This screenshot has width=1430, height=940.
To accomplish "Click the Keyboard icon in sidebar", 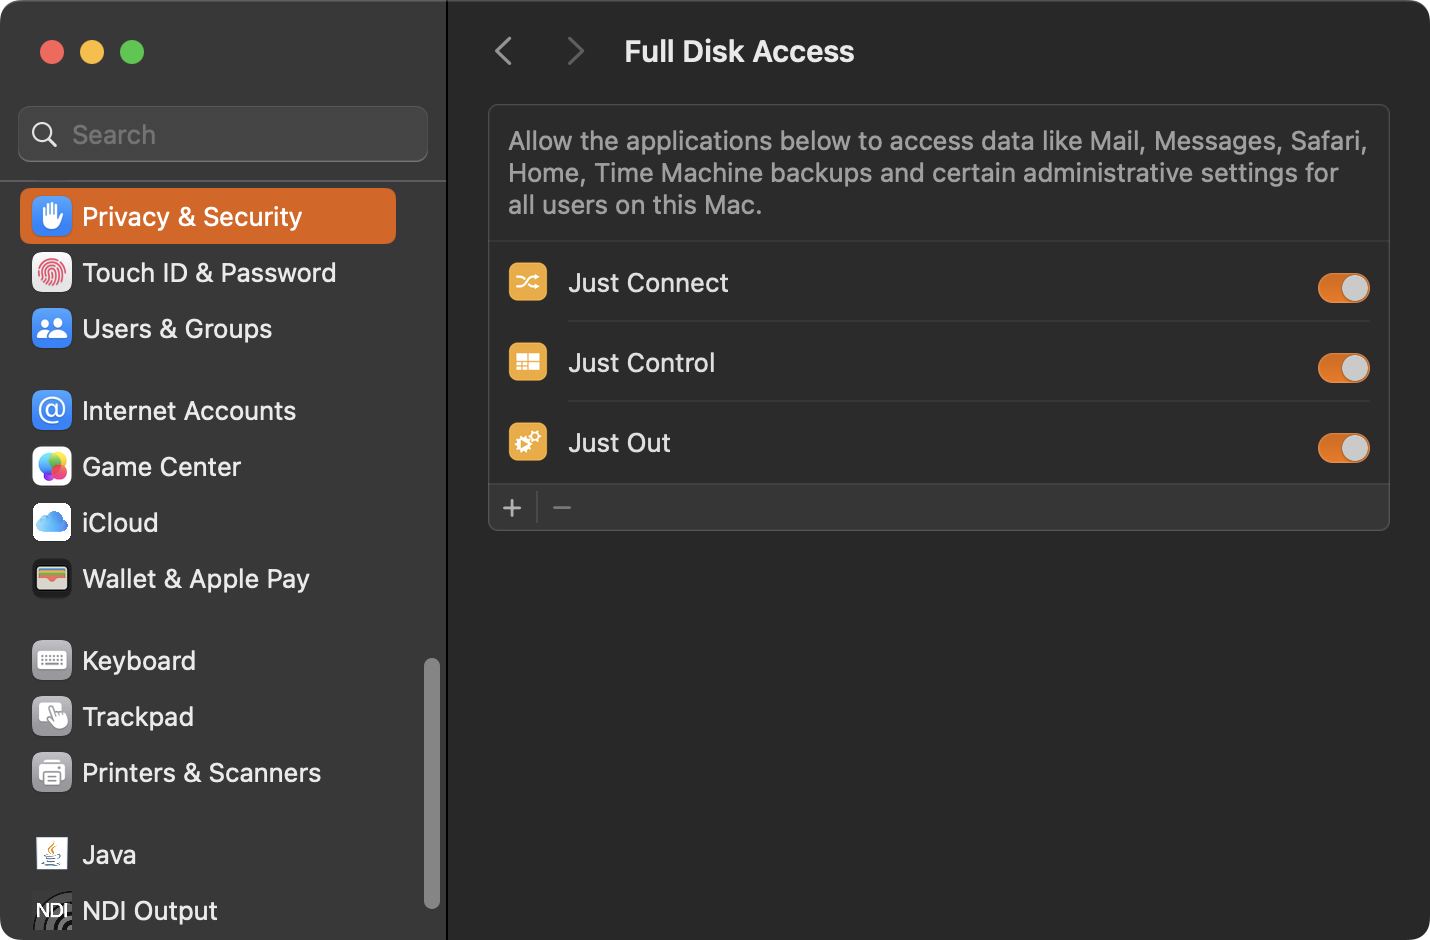I will (52, 660).
